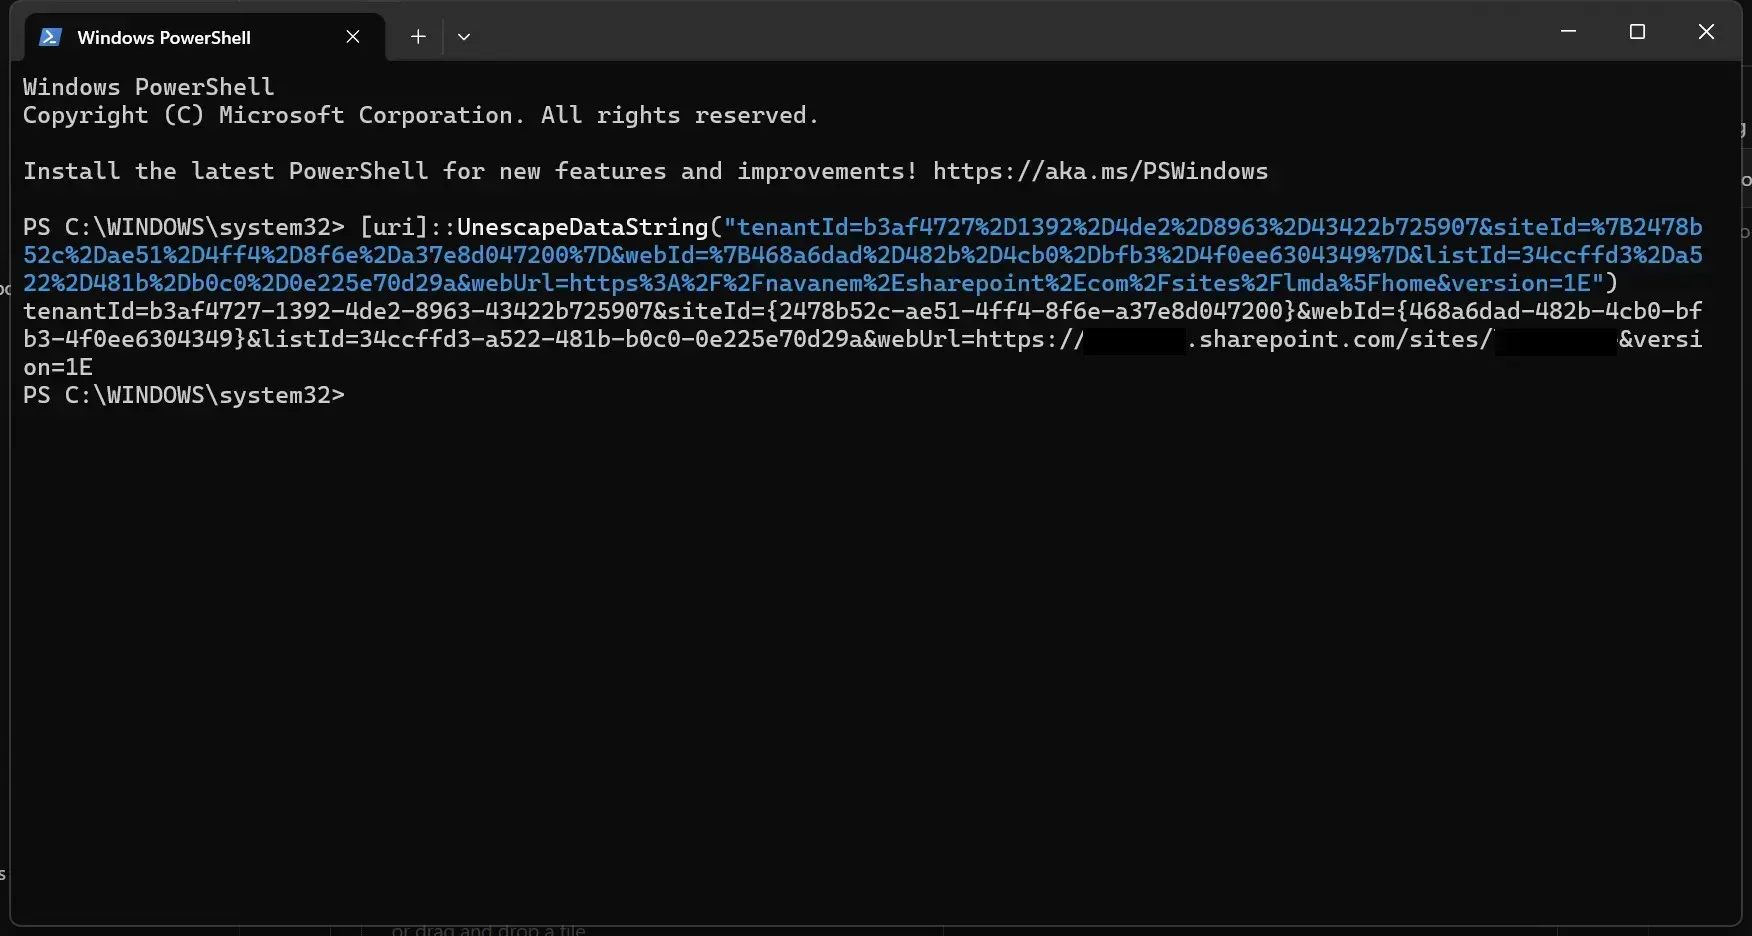Select the Windows PowerShell tab
This screenshot has height=936, width=1752.
pyautogui.click(x=203, y=37)
